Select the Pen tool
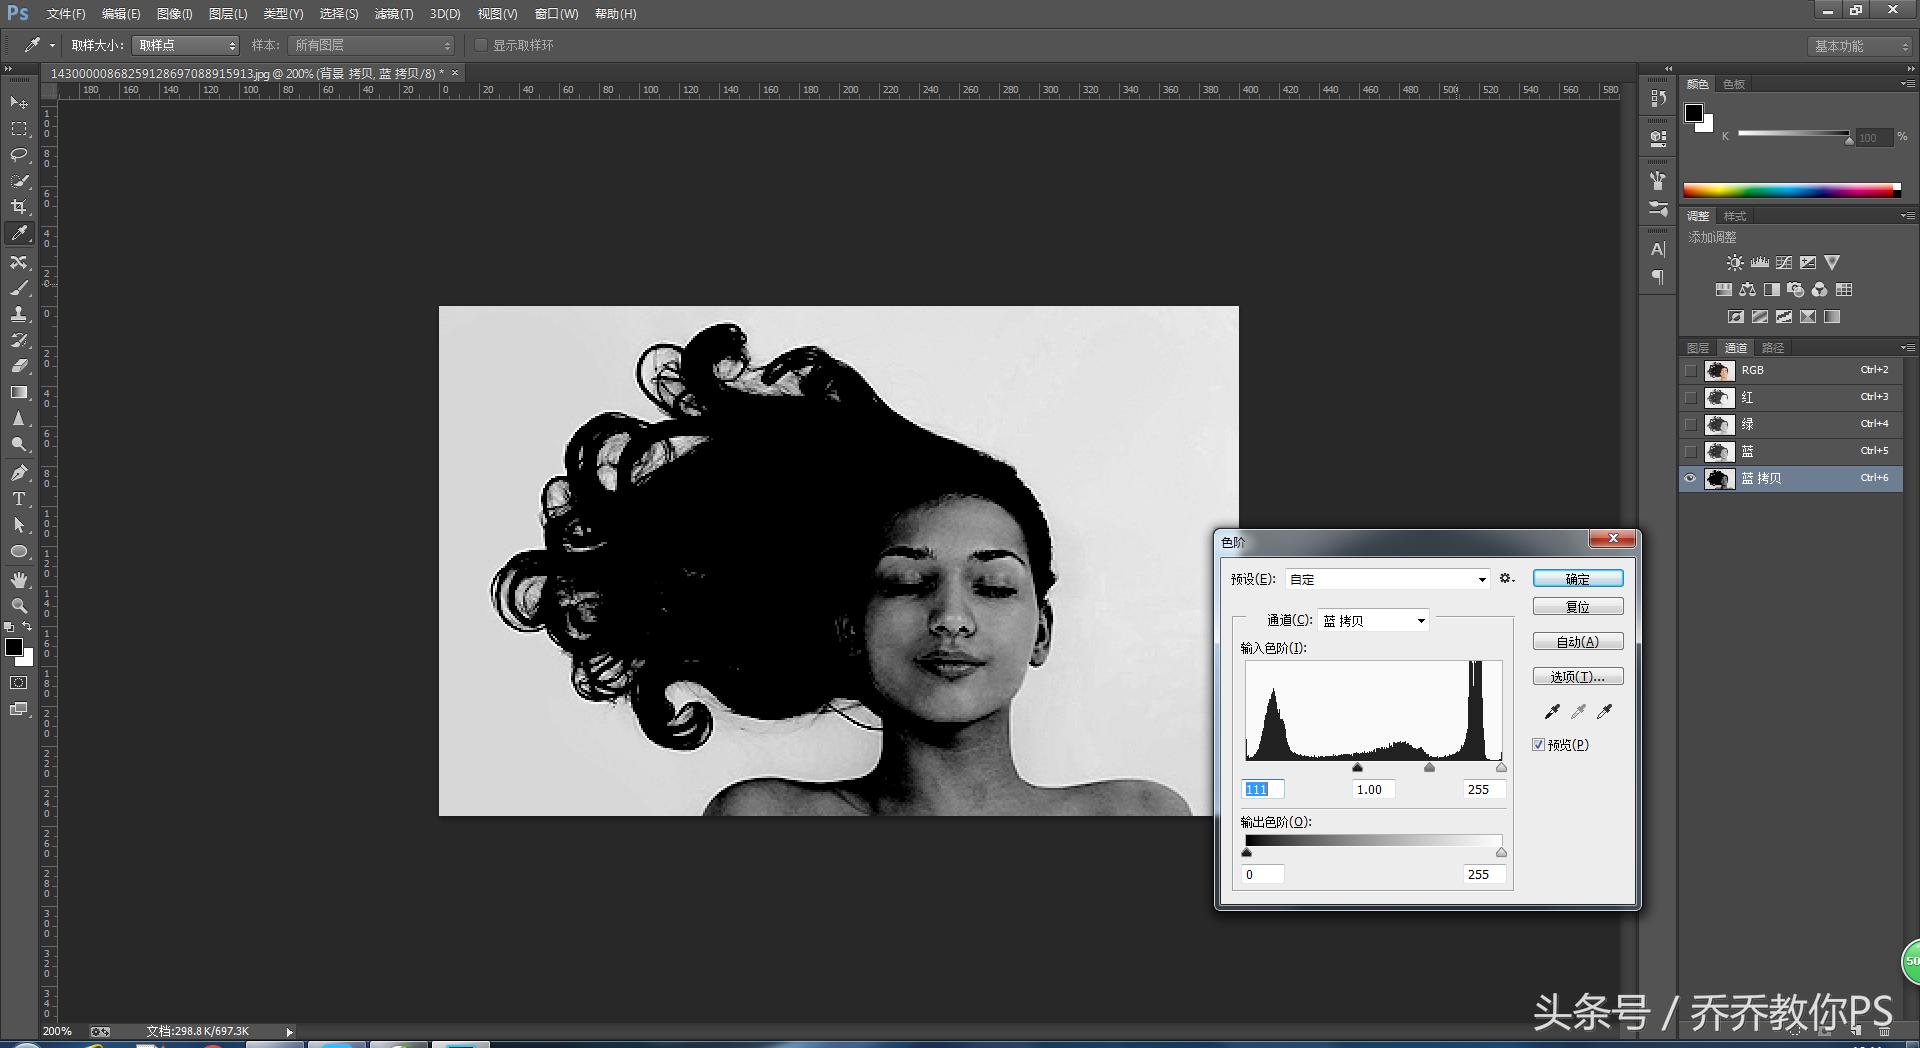Viewport: 1920px width, 1048px height. pyautogui.click(x=19, y=473)
